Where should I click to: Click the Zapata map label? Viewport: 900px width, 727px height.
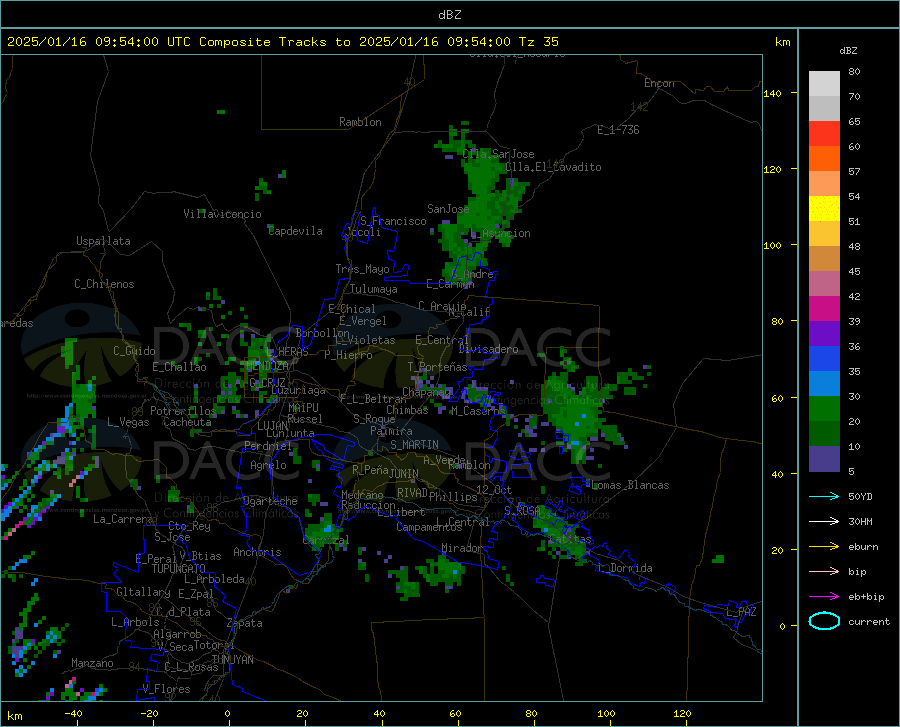click(245, 623)
